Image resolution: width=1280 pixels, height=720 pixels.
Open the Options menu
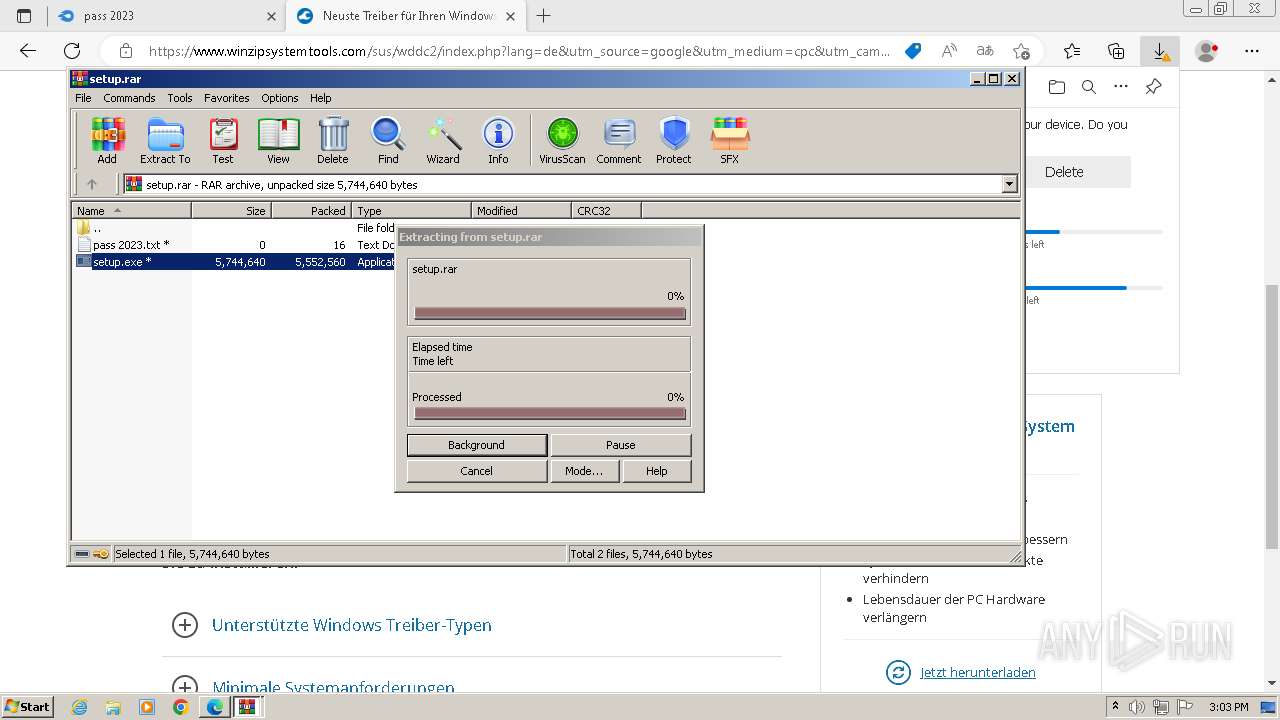(x=280, y=98)
